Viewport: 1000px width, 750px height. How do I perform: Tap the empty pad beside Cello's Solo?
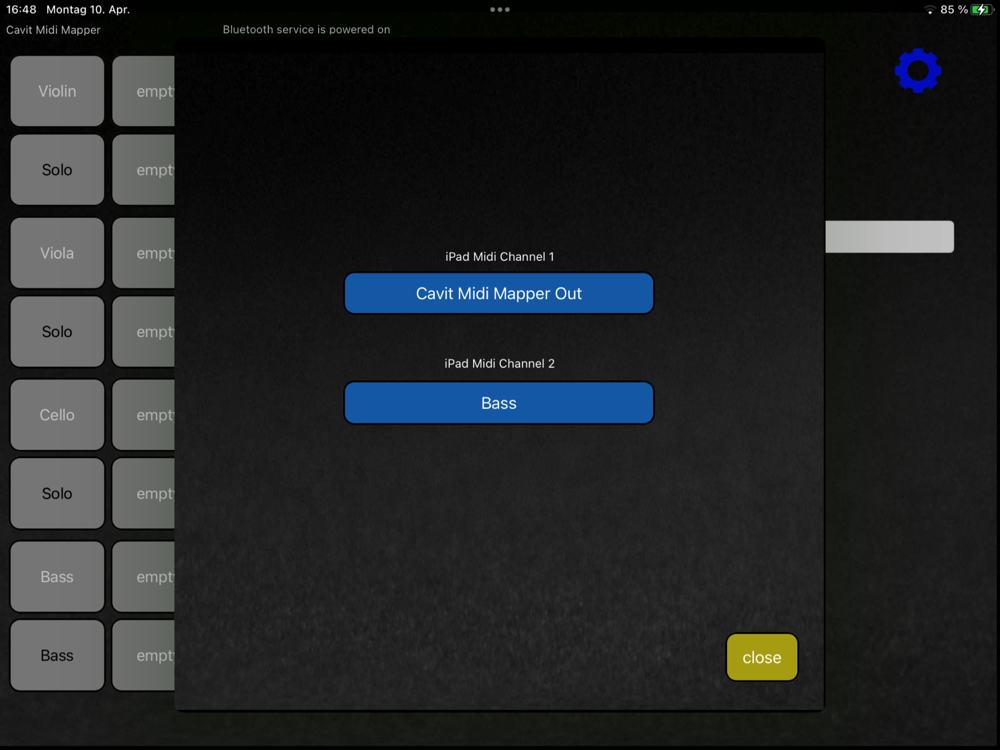(143, 494)
